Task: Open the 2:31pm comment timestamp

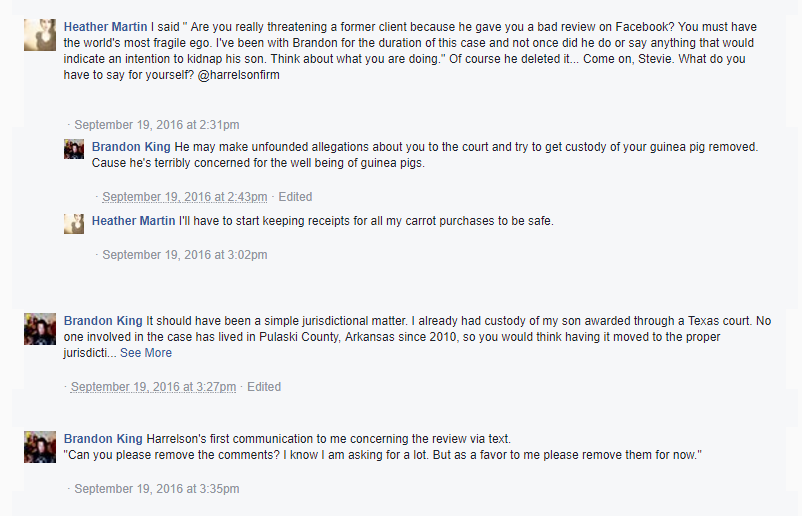Action: [x=157, y=125]
